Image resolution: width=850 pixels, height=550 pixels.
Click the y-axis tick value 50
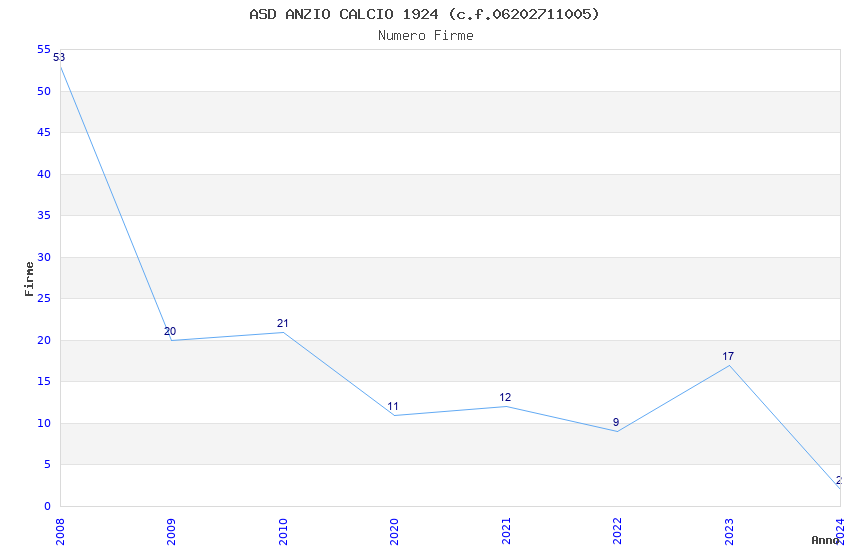pos(44,92)
